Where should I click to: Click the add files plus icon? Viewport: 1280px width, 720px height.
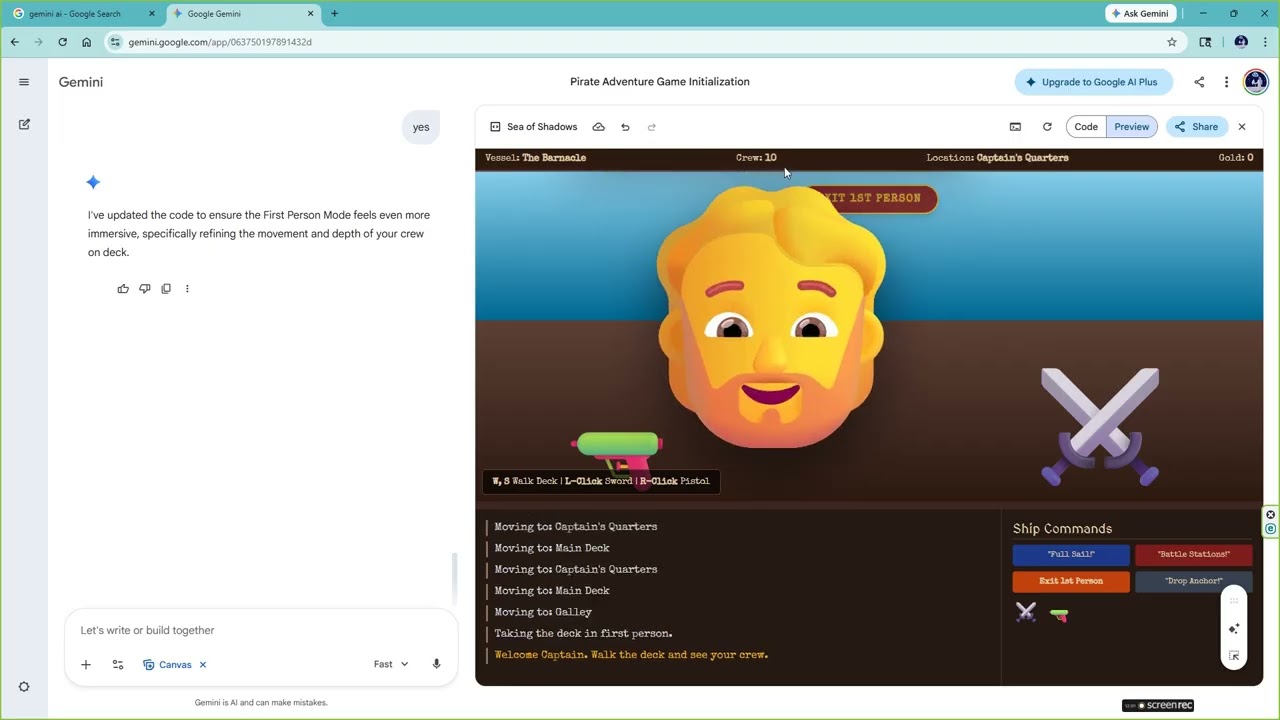86,664
